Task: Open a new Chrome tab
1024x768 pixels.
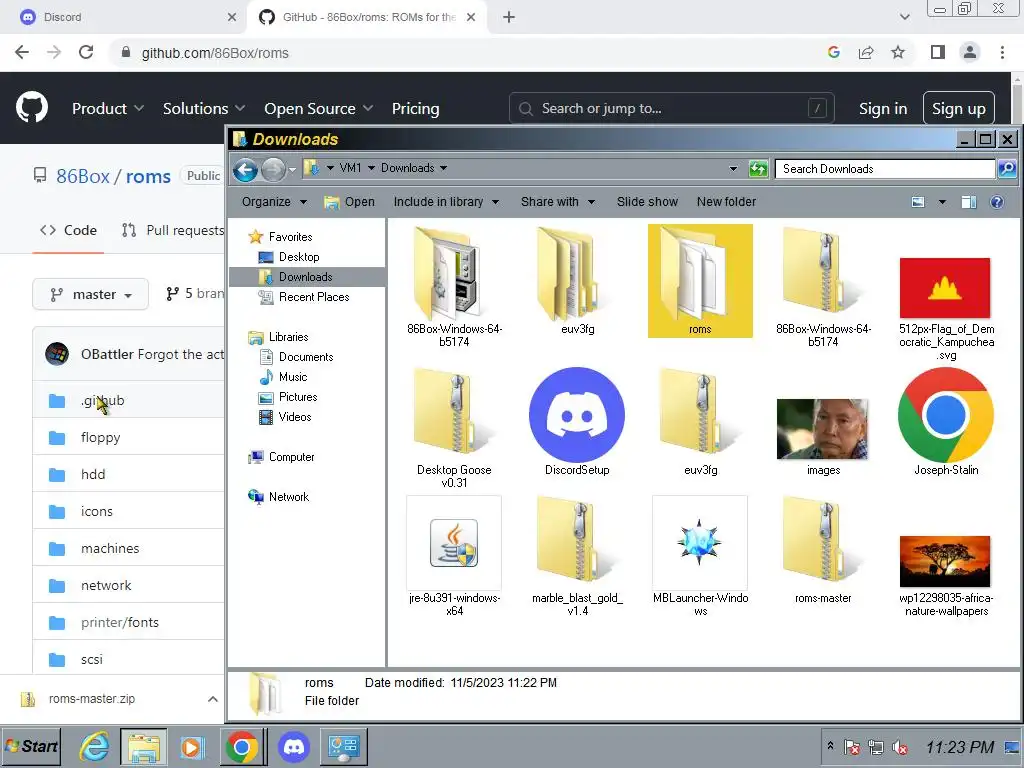Action: coord(509,17)
